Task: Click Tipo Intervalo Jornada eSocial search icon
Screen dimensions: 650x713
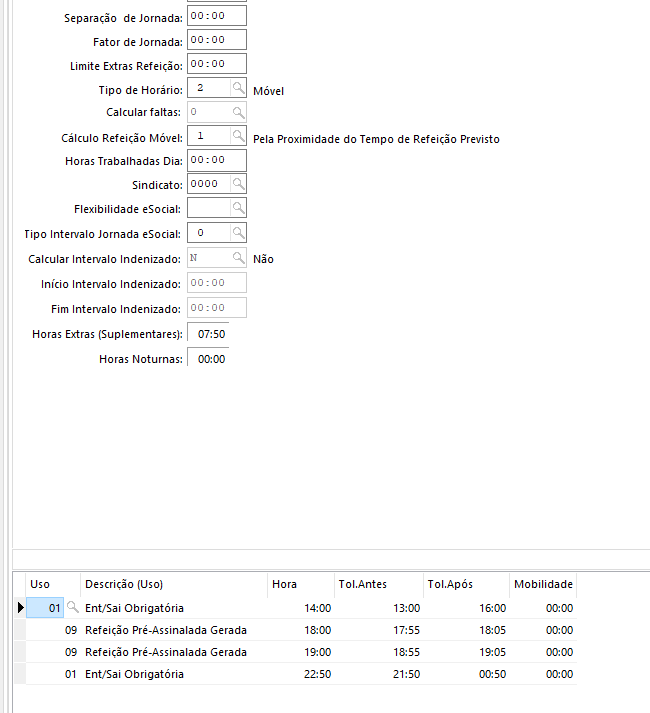Action: click(x=238, y=233)
